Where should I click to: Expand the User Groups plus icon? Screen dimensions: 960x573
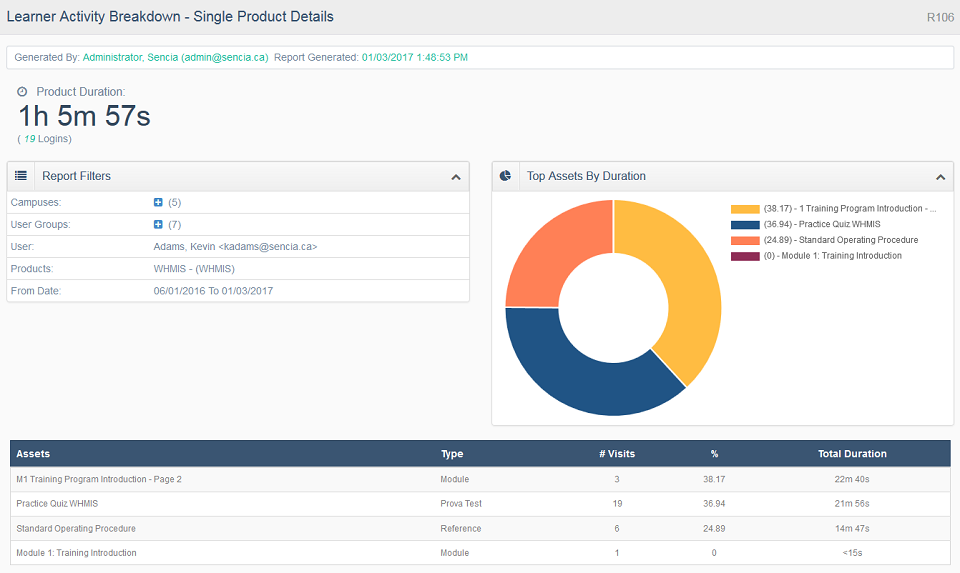point(158,224)
